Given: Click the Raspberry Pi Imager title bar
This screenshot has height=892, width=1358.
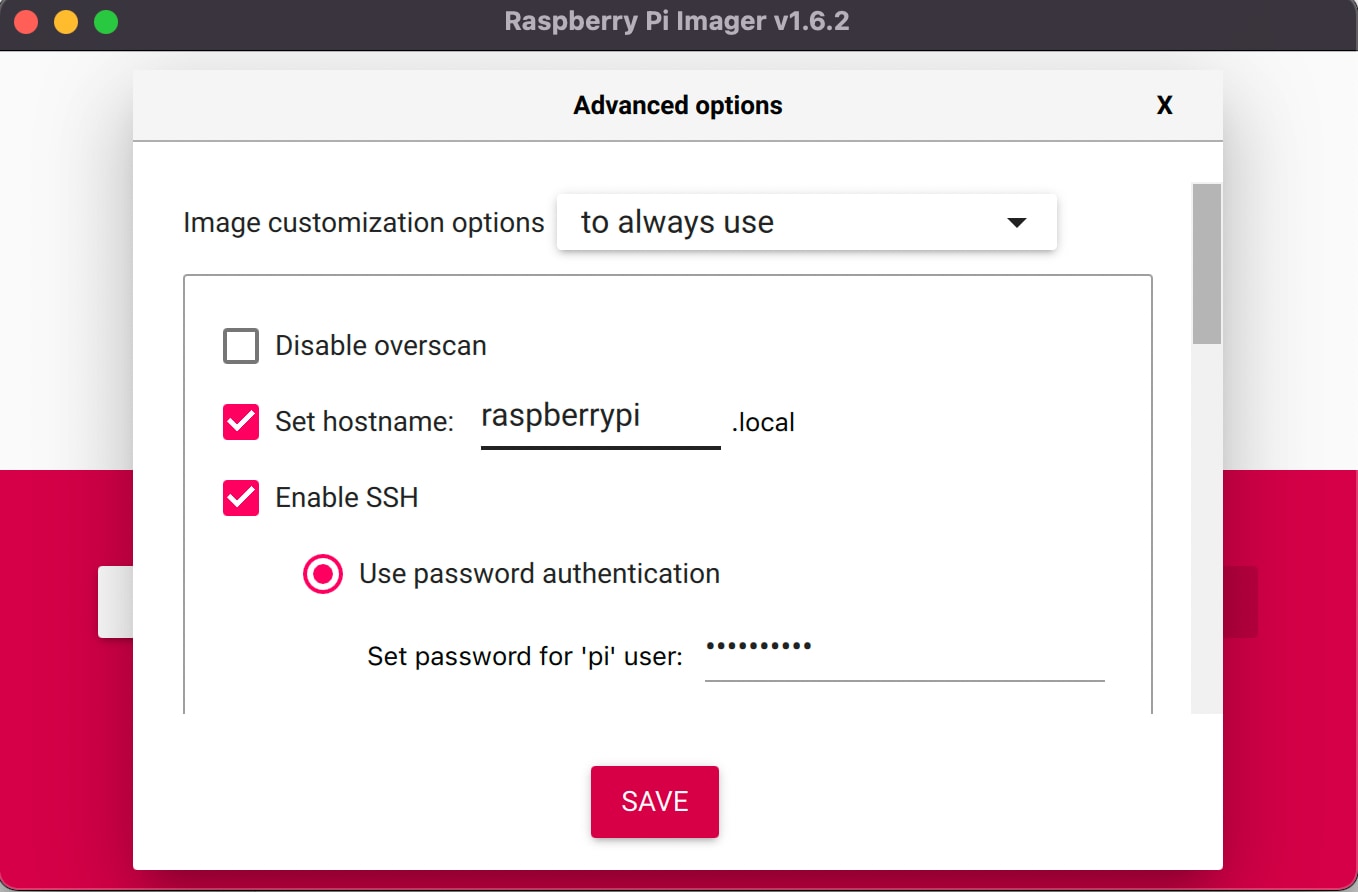Looking at the screenshot, I should click(x=677, y=21).
